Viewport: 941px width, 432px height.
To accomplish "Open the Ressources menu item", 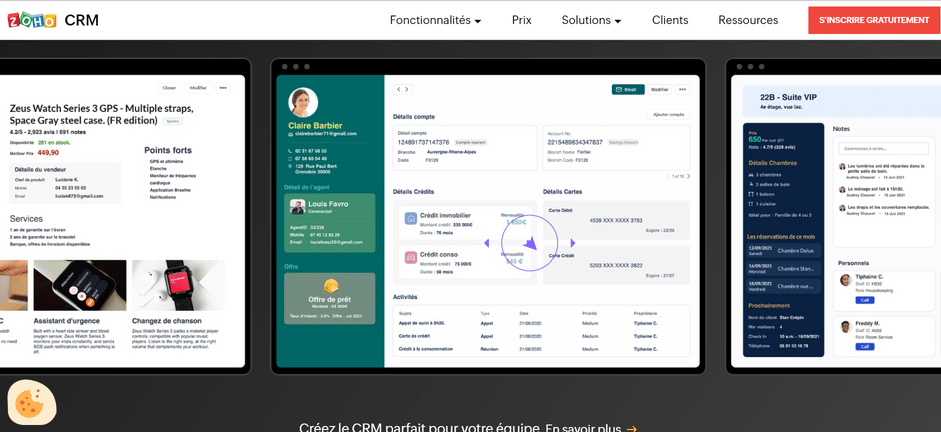I will click(x=748, y=20).
